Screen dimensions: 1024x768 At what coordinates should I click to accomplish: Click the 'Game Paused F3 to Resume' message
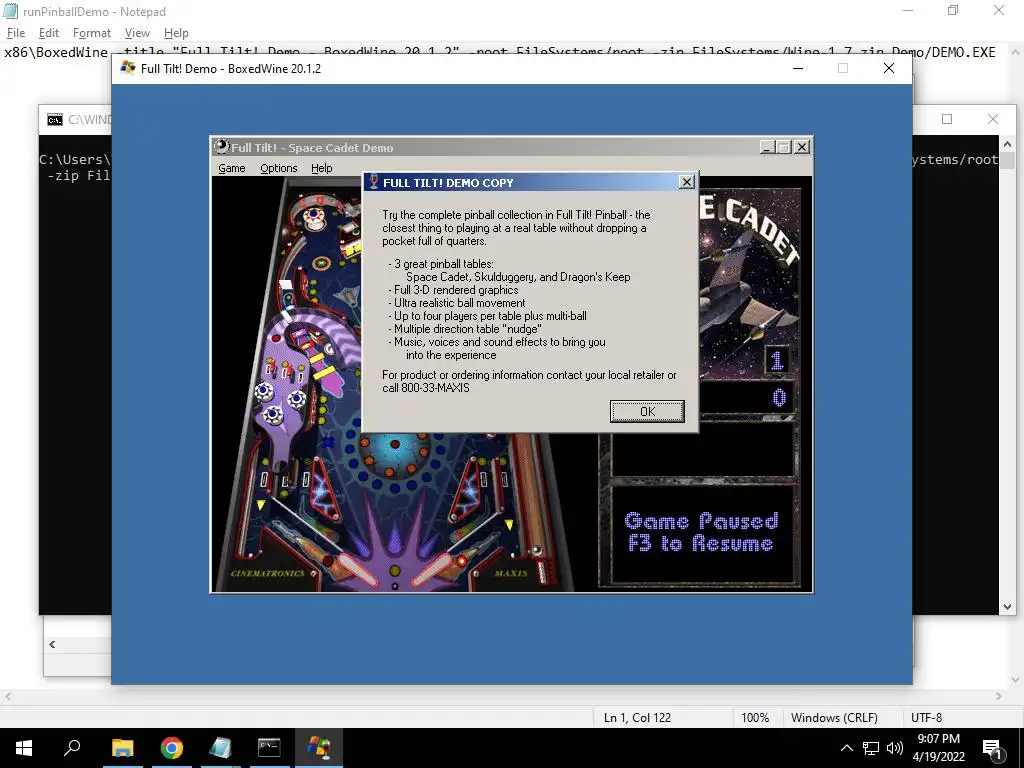701,532
